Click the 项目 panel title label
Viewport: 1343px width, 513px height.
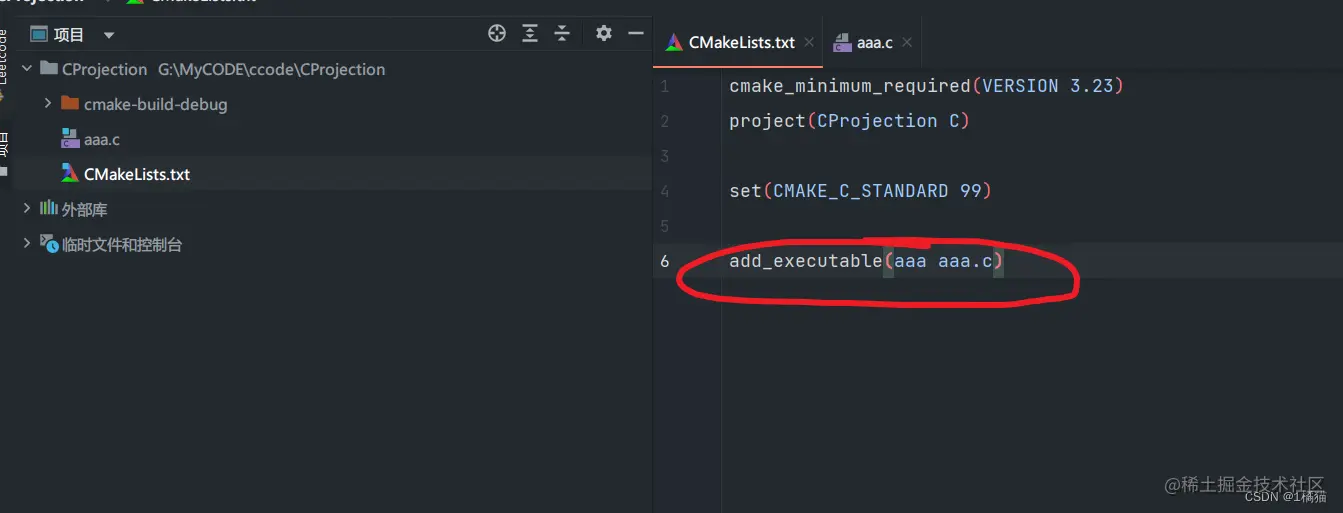(x=69, y=35)
